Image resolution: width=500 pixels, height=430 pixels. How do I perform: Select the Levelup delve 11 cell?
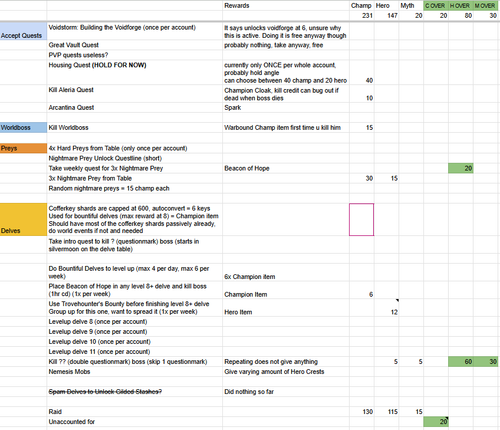point(135,351)
